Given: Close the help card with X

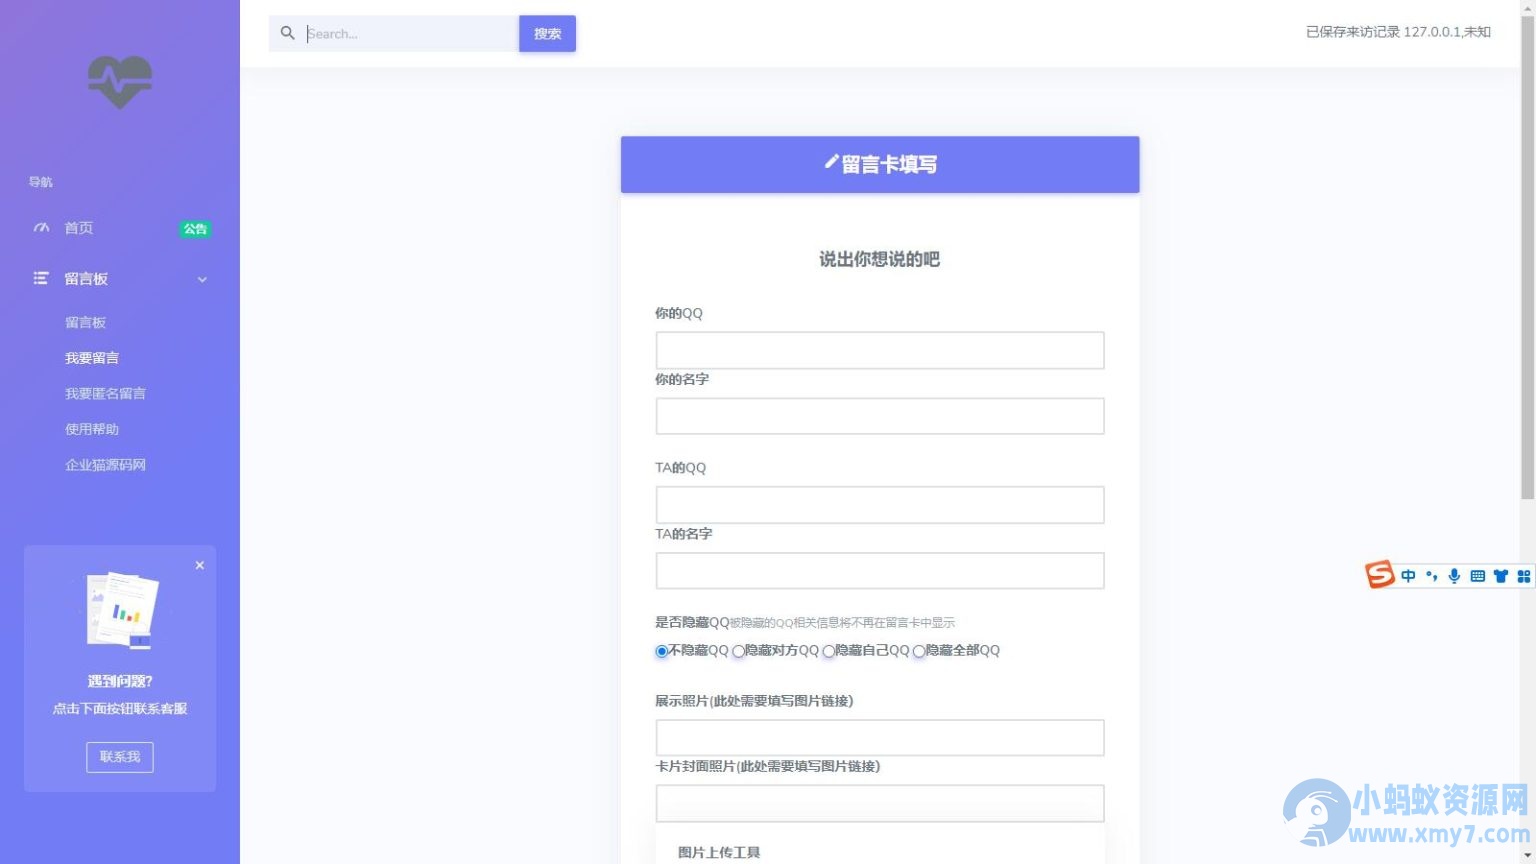Looking at the screenshot, I should coord(200,565).
